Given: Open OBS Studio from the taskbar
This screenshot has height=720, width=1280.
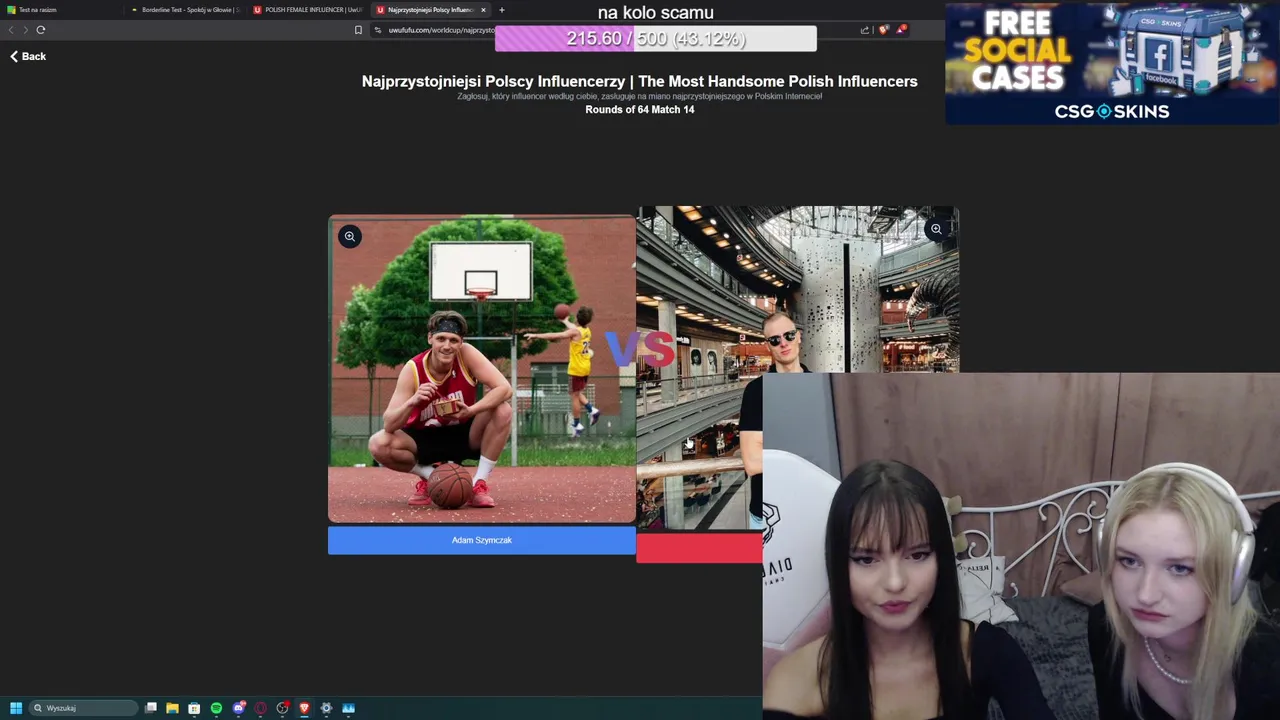Looking at the screenshot, I should tap(282, 708).
